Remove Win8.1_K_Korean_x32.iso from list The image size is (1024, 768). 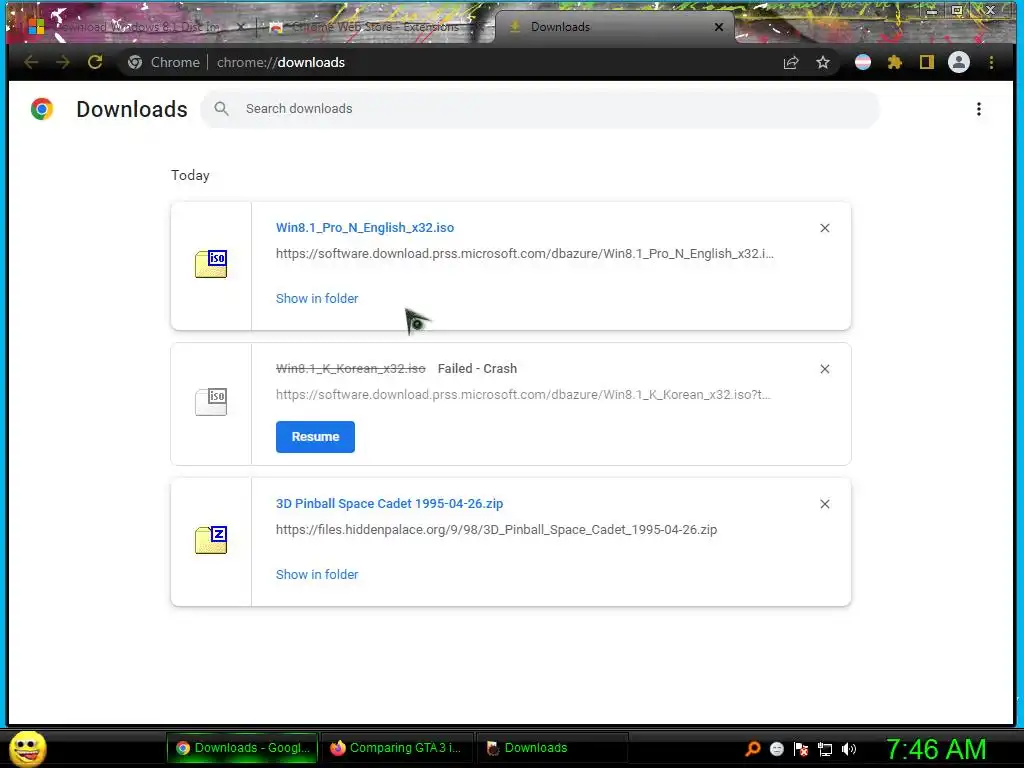tap(824, 369)
